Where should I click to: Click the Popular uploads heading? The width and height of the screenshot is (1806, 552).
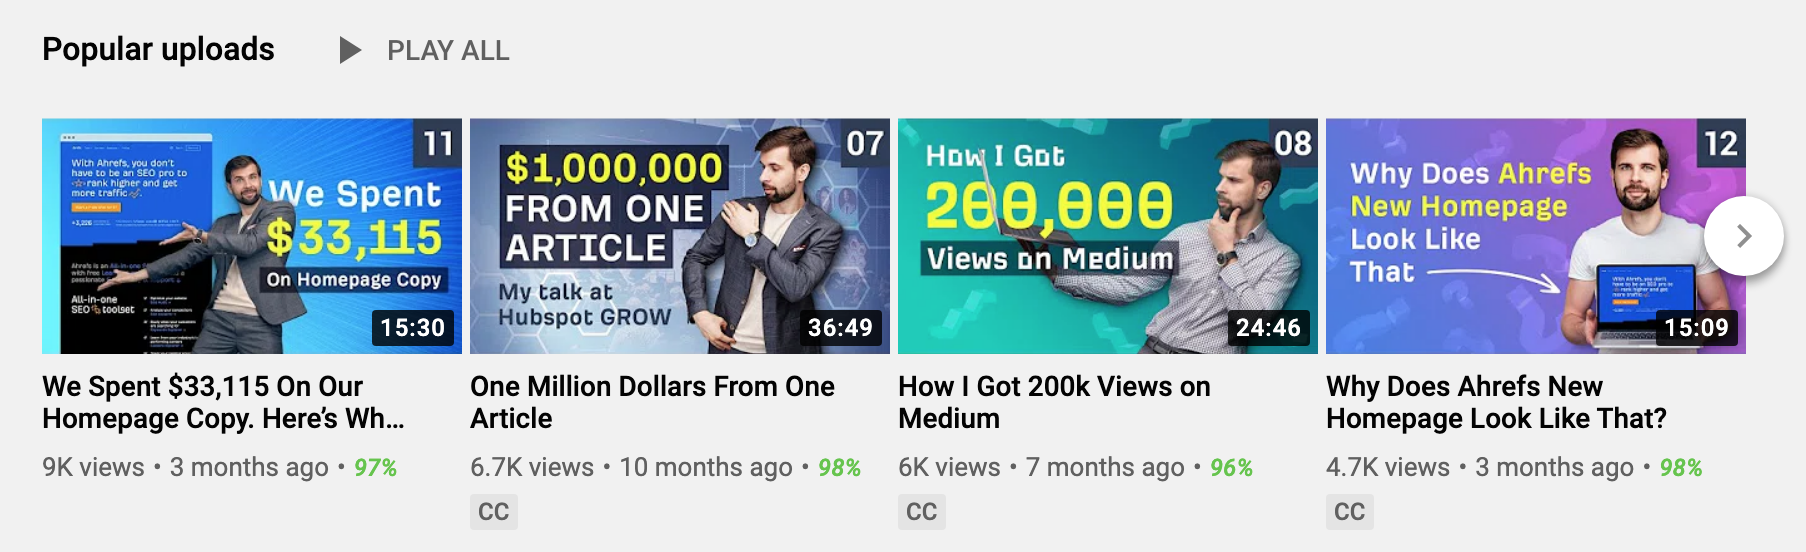[x=158, y=49]
